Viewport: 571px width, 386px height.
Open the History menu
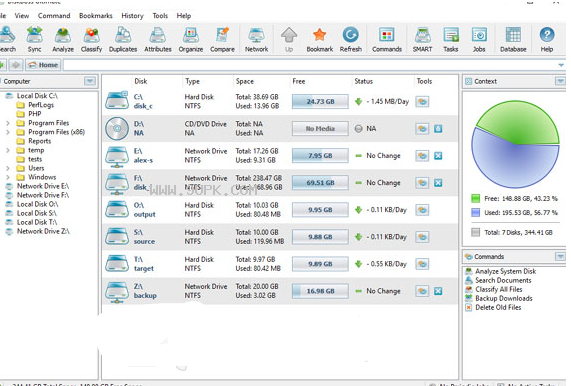pos(132,16)
